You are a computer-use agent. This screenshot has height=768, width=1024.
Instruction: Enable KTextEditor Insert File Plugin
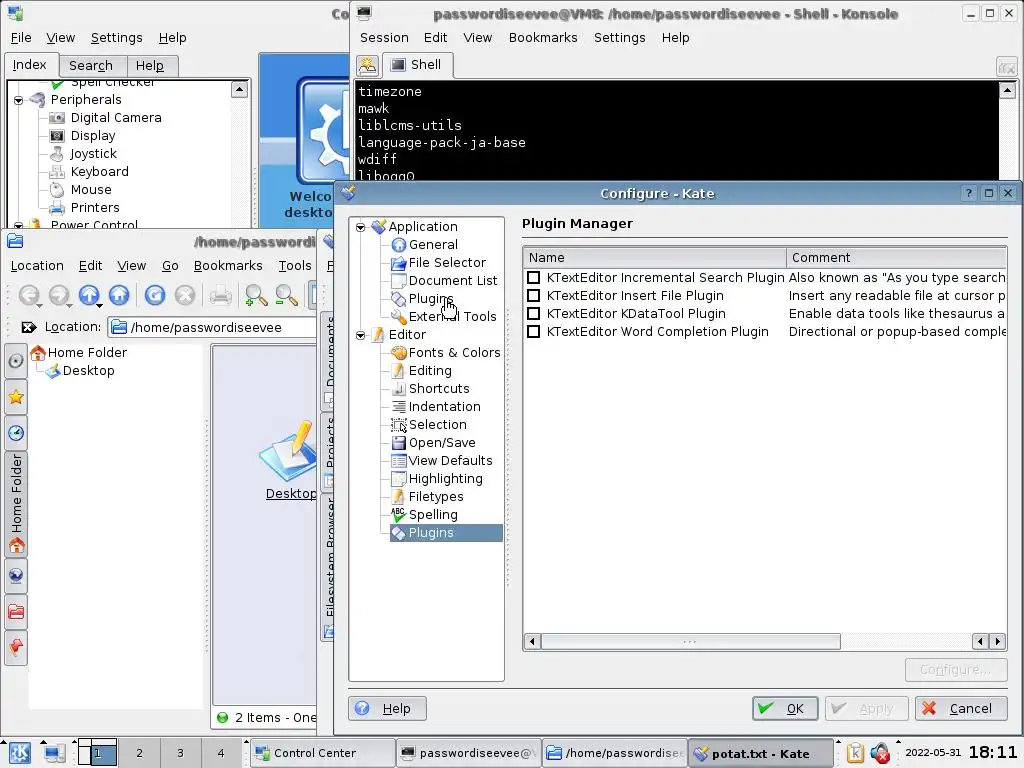coord(534,296)
